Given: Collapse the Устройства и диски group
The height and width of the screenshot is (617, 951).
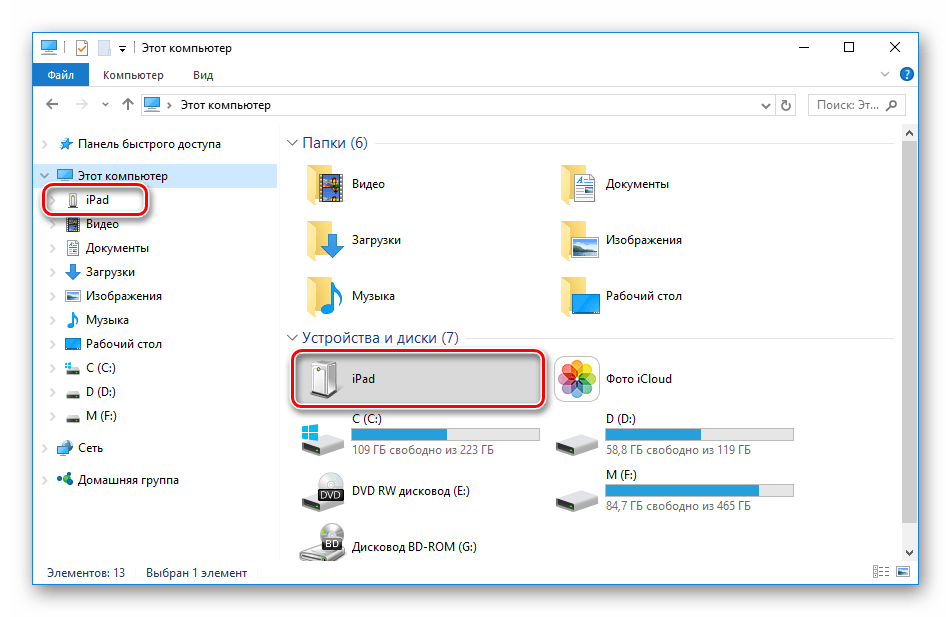Looking at the screenshot, I should pos(293,338).
